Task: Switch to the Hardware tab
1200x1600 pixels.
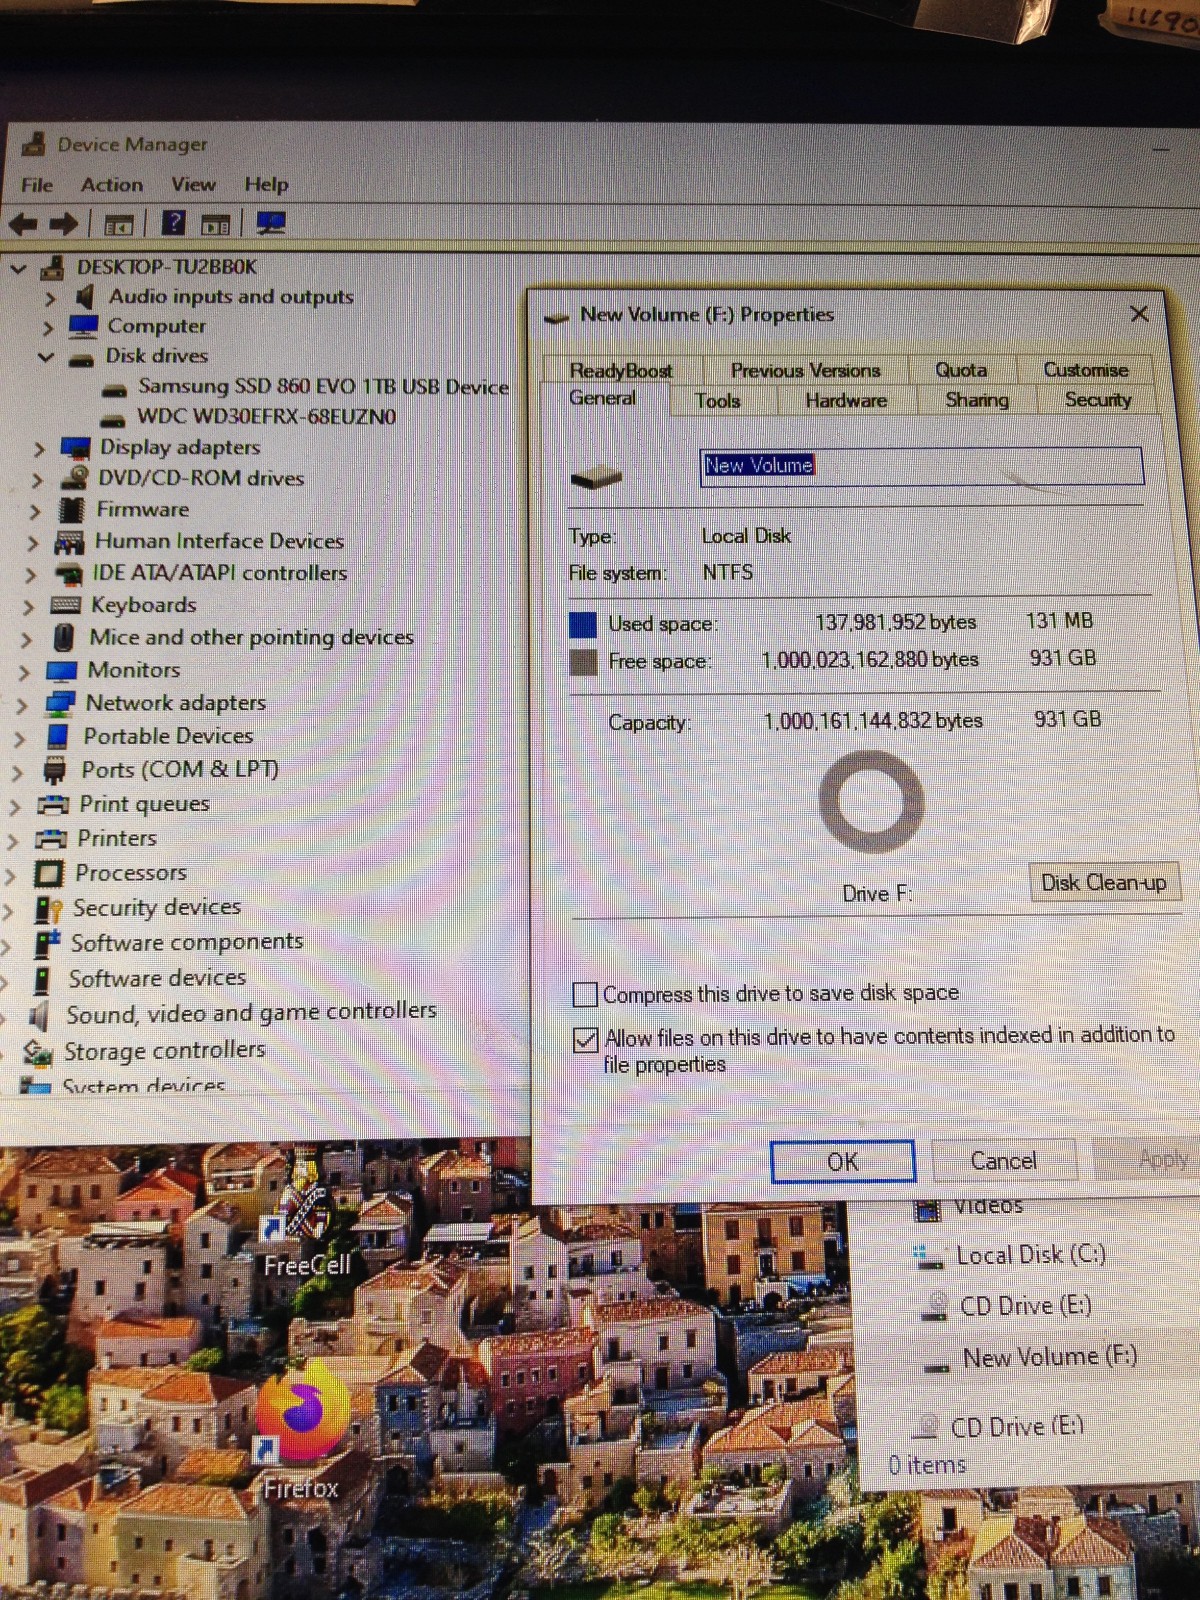Action: pyautogui.click(x=846, y=401)
